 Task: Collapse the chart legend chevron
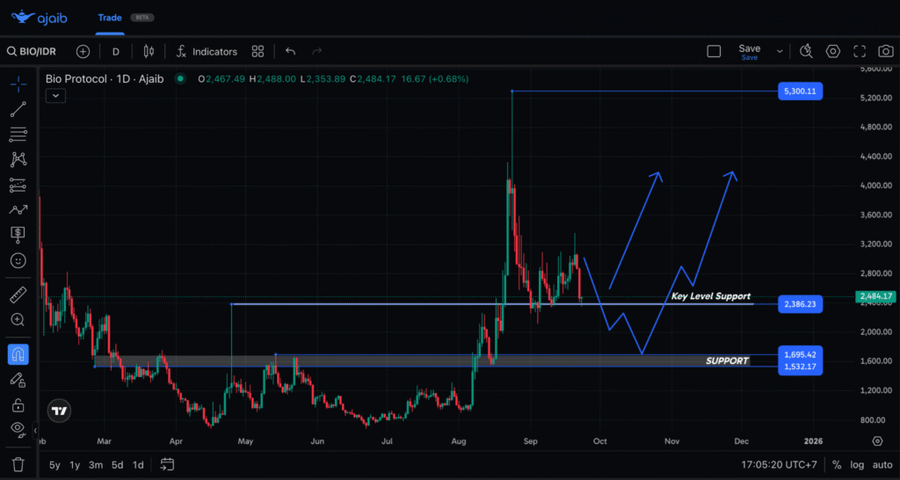(x=56, y=96)
